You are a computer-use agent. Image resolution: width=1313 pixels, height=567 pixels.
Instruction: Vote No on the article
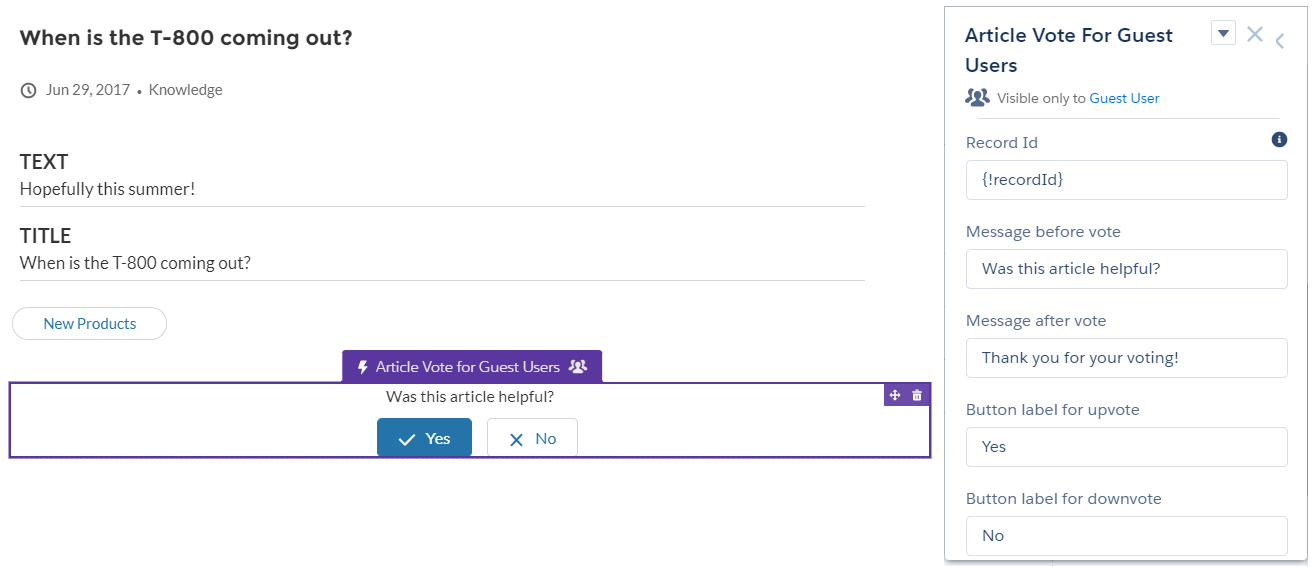(x=532, y=438)
